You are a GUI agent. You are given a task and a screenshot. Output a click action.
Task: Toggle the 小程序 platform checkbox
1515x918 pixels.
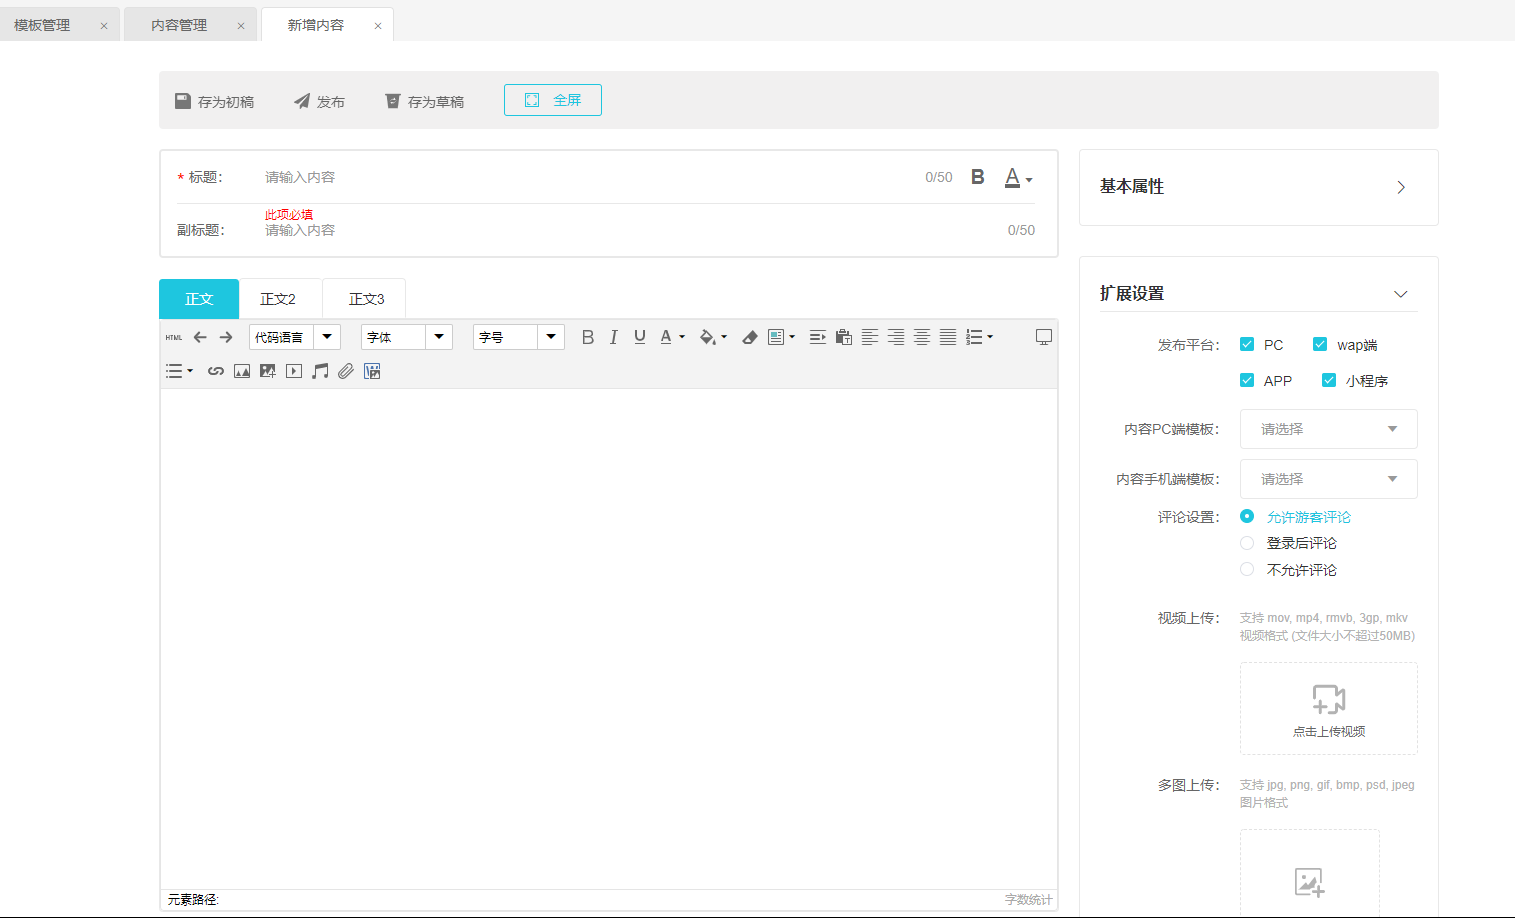coord(1329,381)
